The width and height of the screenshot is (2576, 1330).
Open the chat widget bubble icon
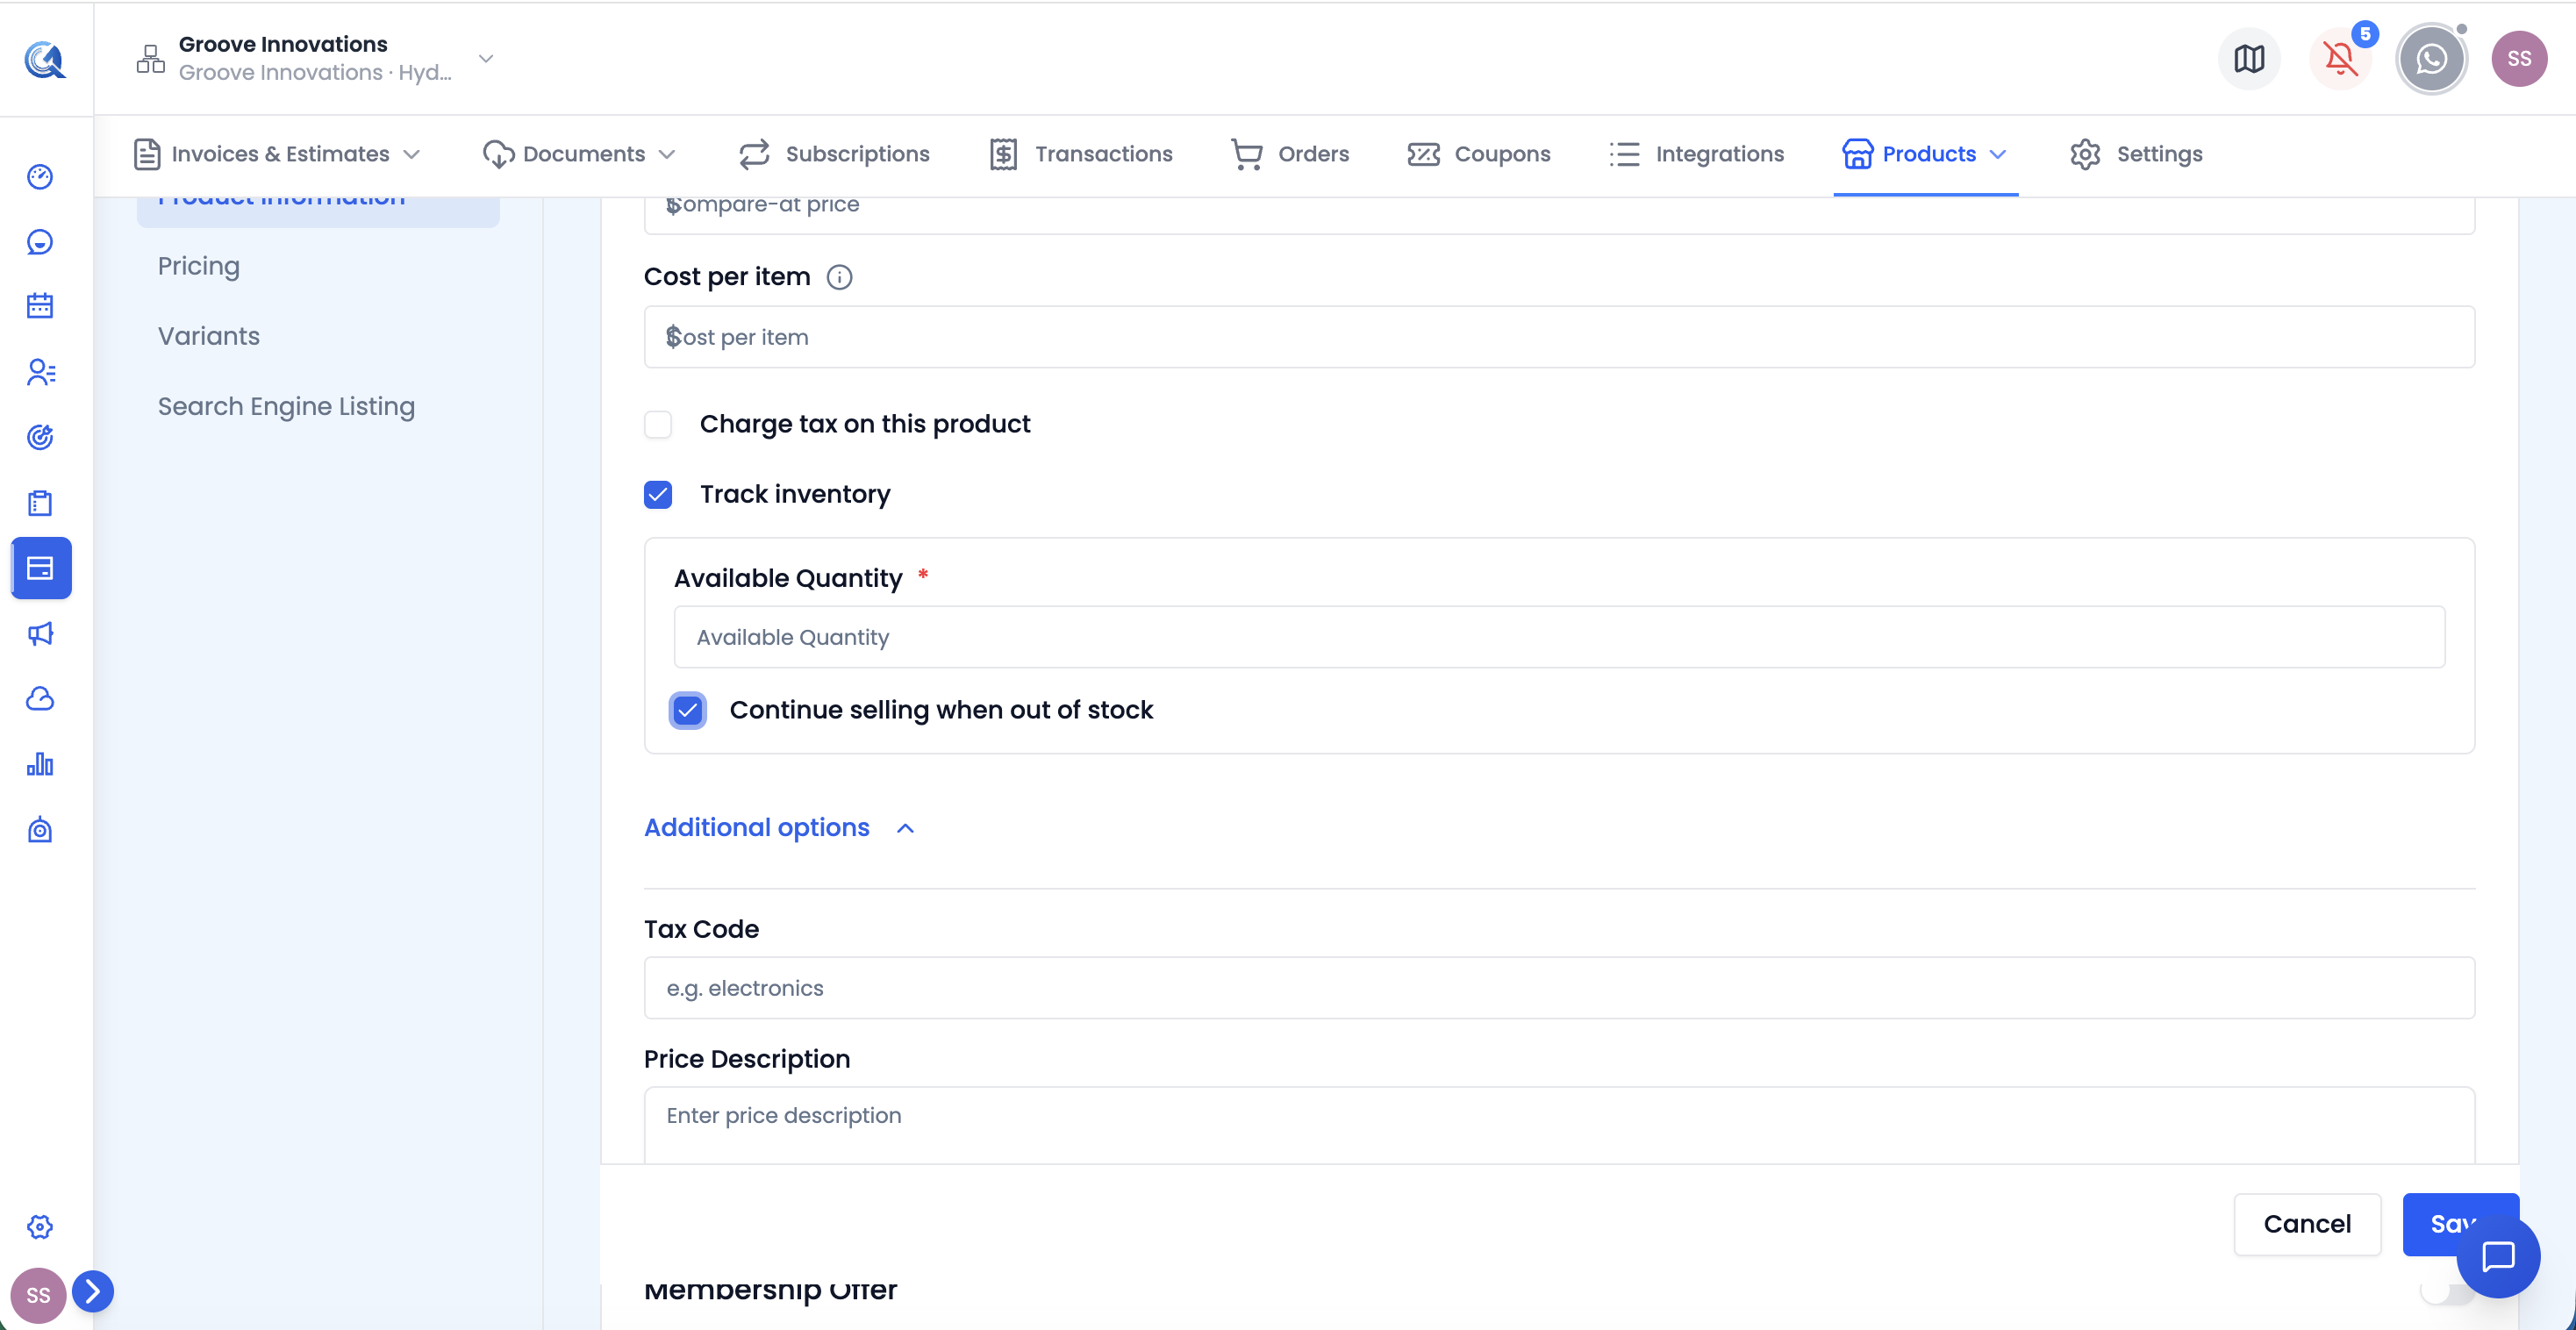tap(2498, 1257)
